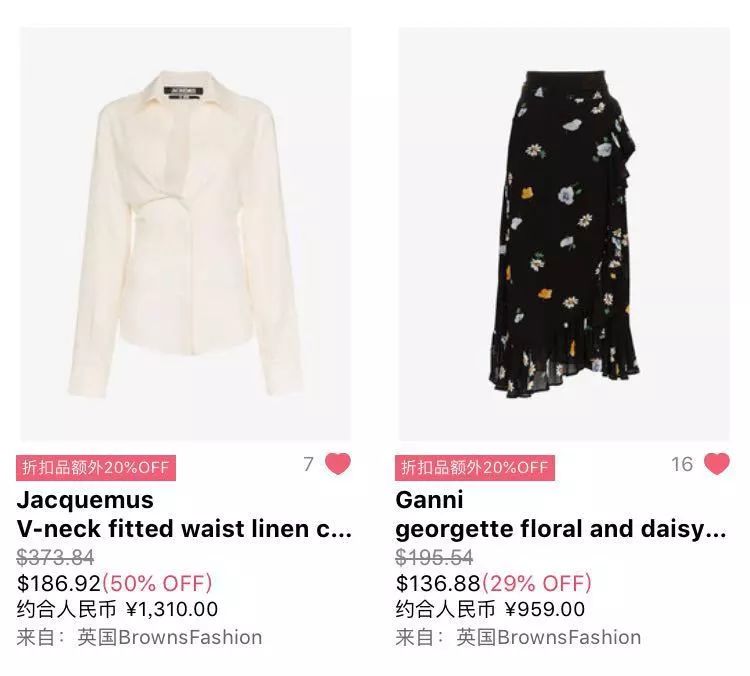This screenshot has height=676, width=750.
Task: Click the crossed-out $373.84 original price
Action: (x=55, y=557)
